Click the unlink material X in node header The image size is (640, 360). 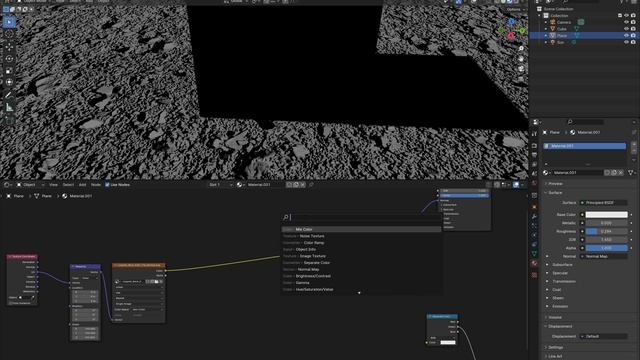302,184
